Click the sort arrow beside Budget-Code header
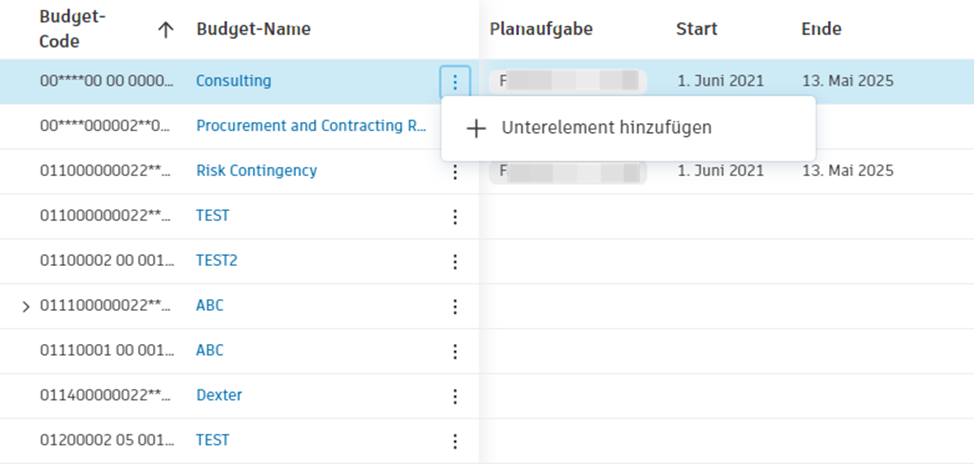Viewport: 974px width, 464px height. (166, 30)
